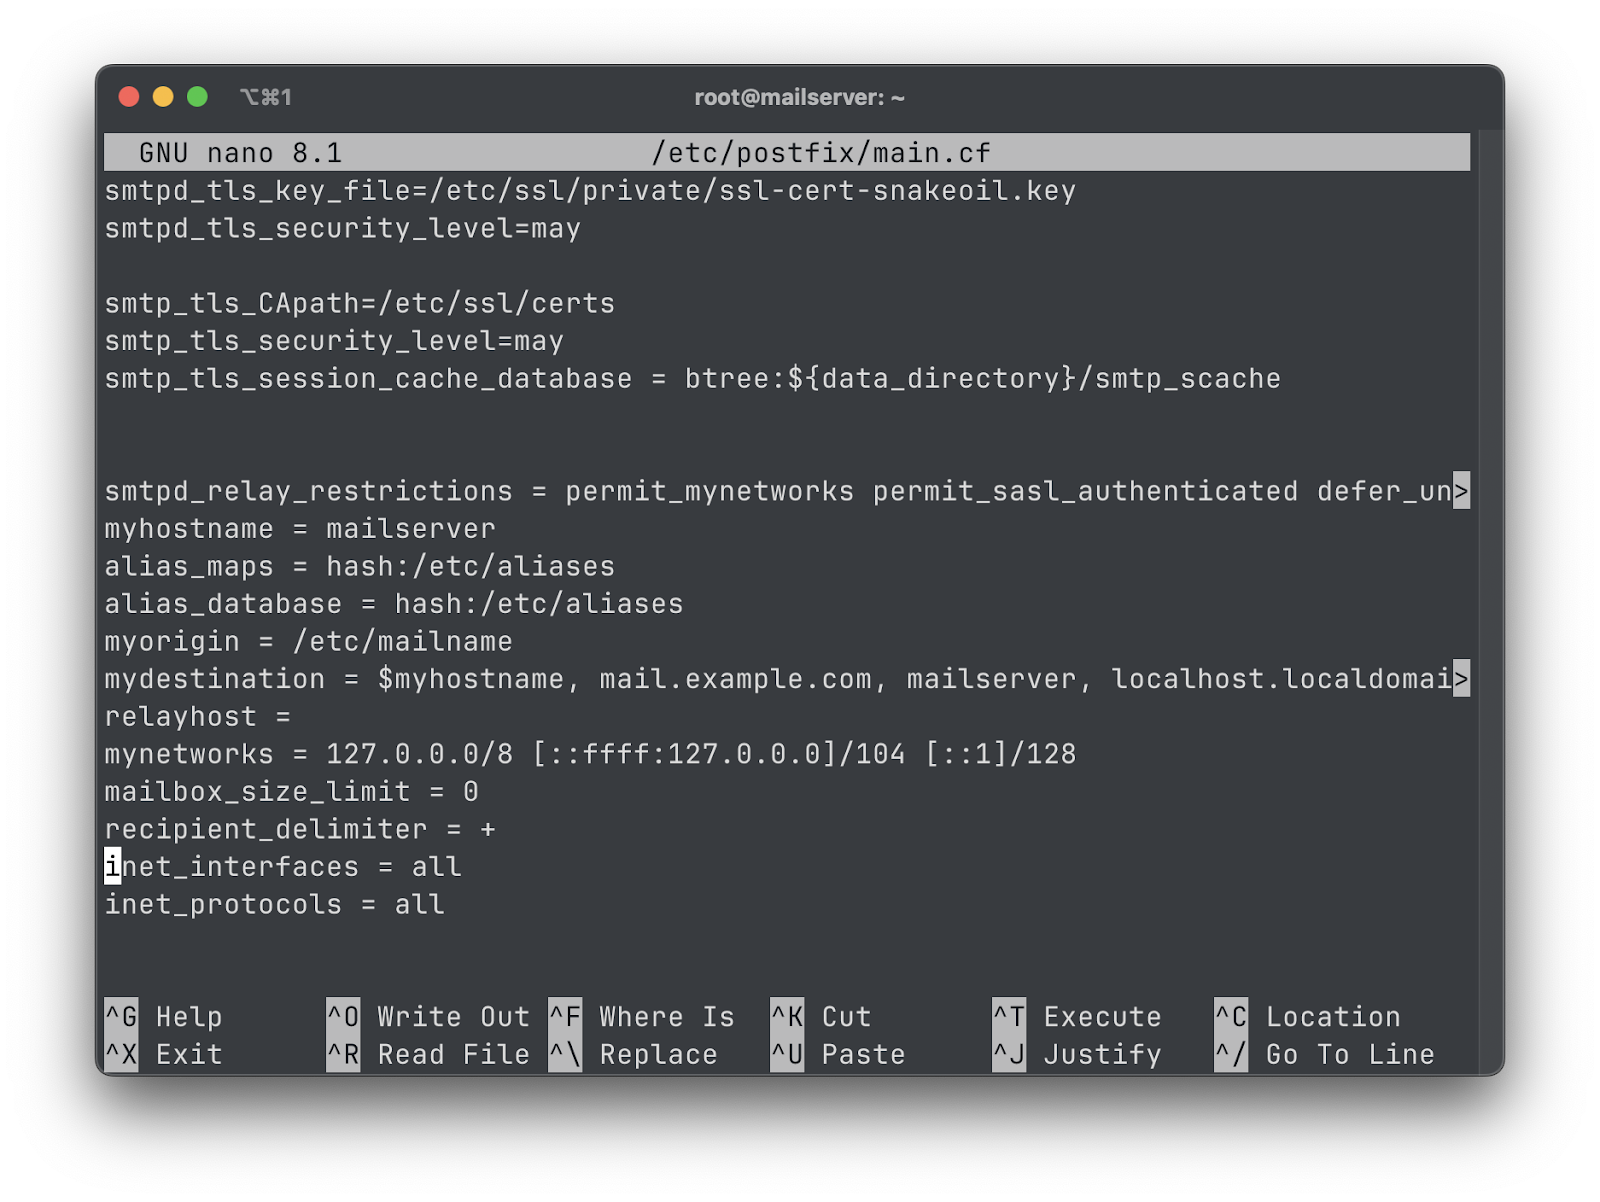Click the myhostname = mailserver line
Screen dimensions: 1600x1202
click(x=300, y=528)
